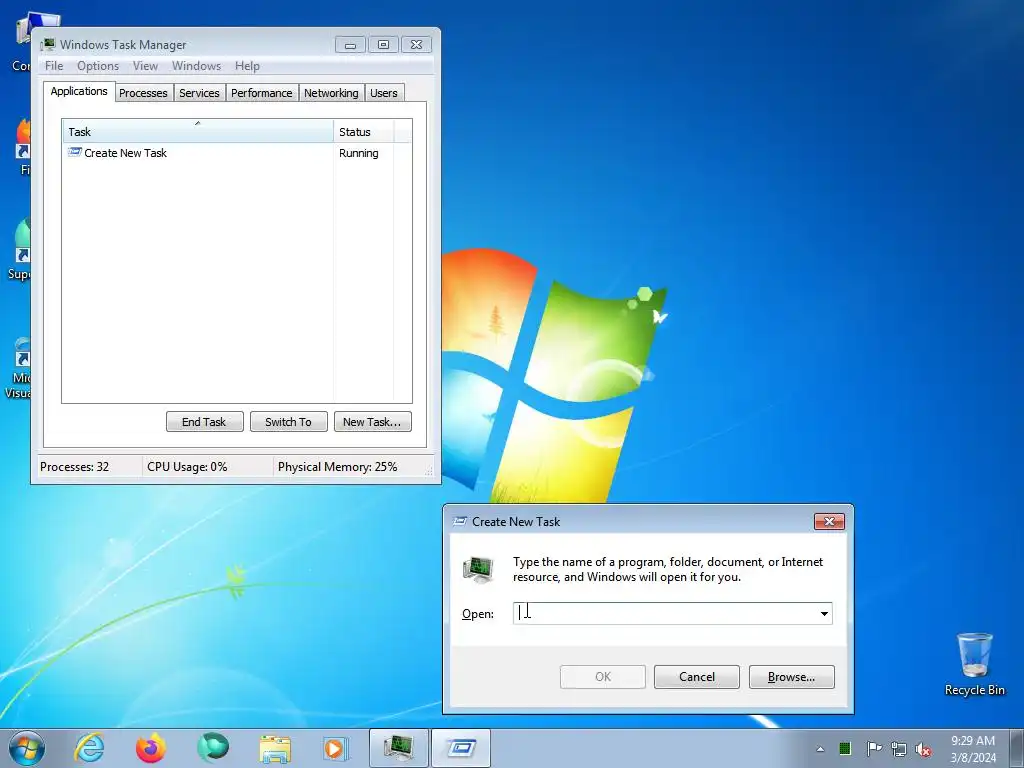Click the green CPU meter tray icon
The height and width of the screenshot is (768, 1024).
click(845, 748)
